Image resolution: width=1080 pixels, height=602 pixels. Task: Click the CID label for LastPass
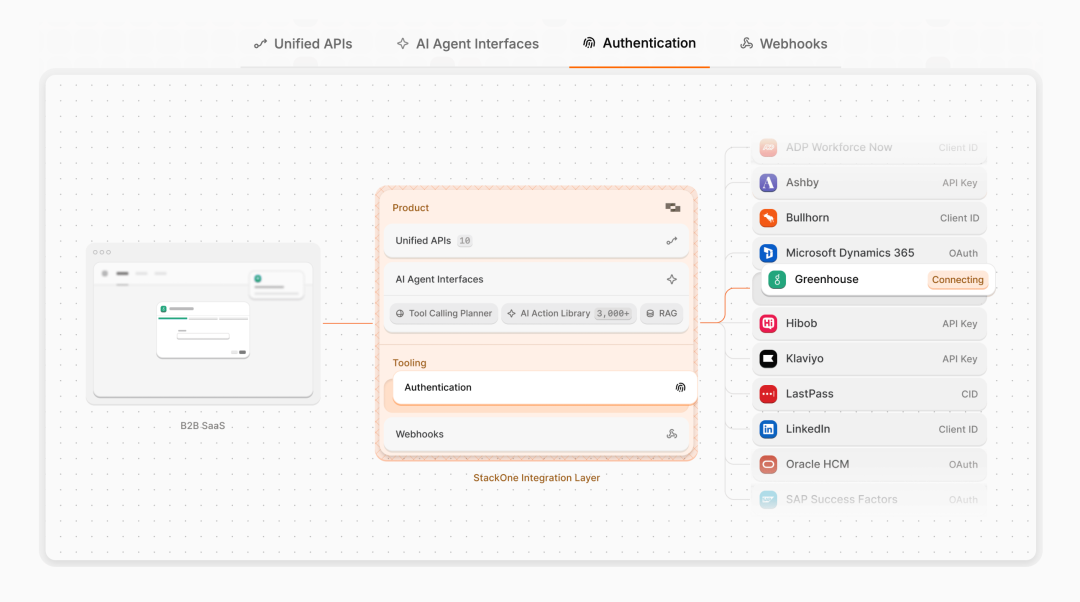coord(969,395)
